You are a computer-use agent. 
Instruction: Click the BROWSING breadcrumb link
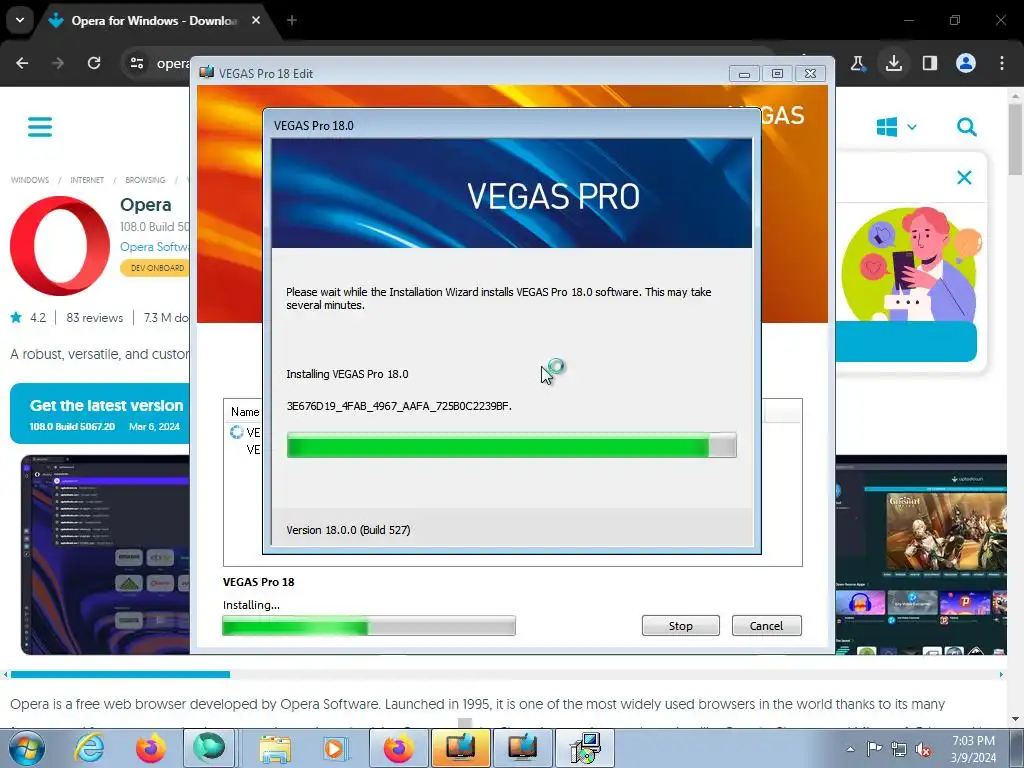click(145, 180)
